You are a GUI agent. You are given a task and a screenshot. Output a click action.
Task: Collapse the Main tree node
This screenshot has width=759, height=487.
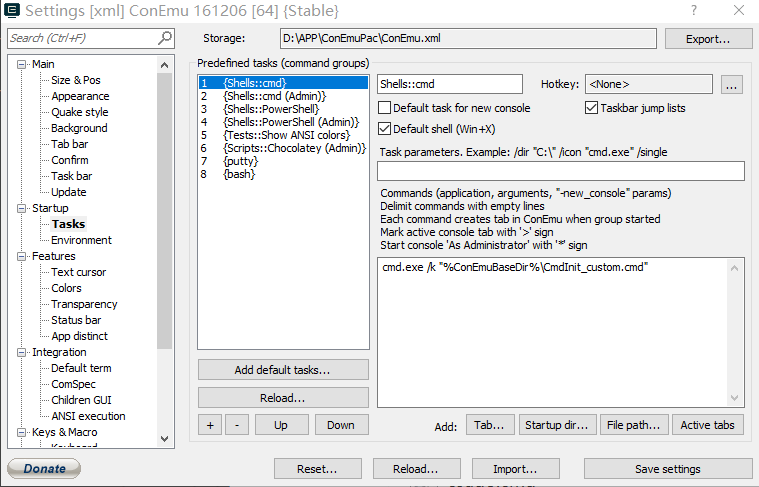[x=21, y=64]
